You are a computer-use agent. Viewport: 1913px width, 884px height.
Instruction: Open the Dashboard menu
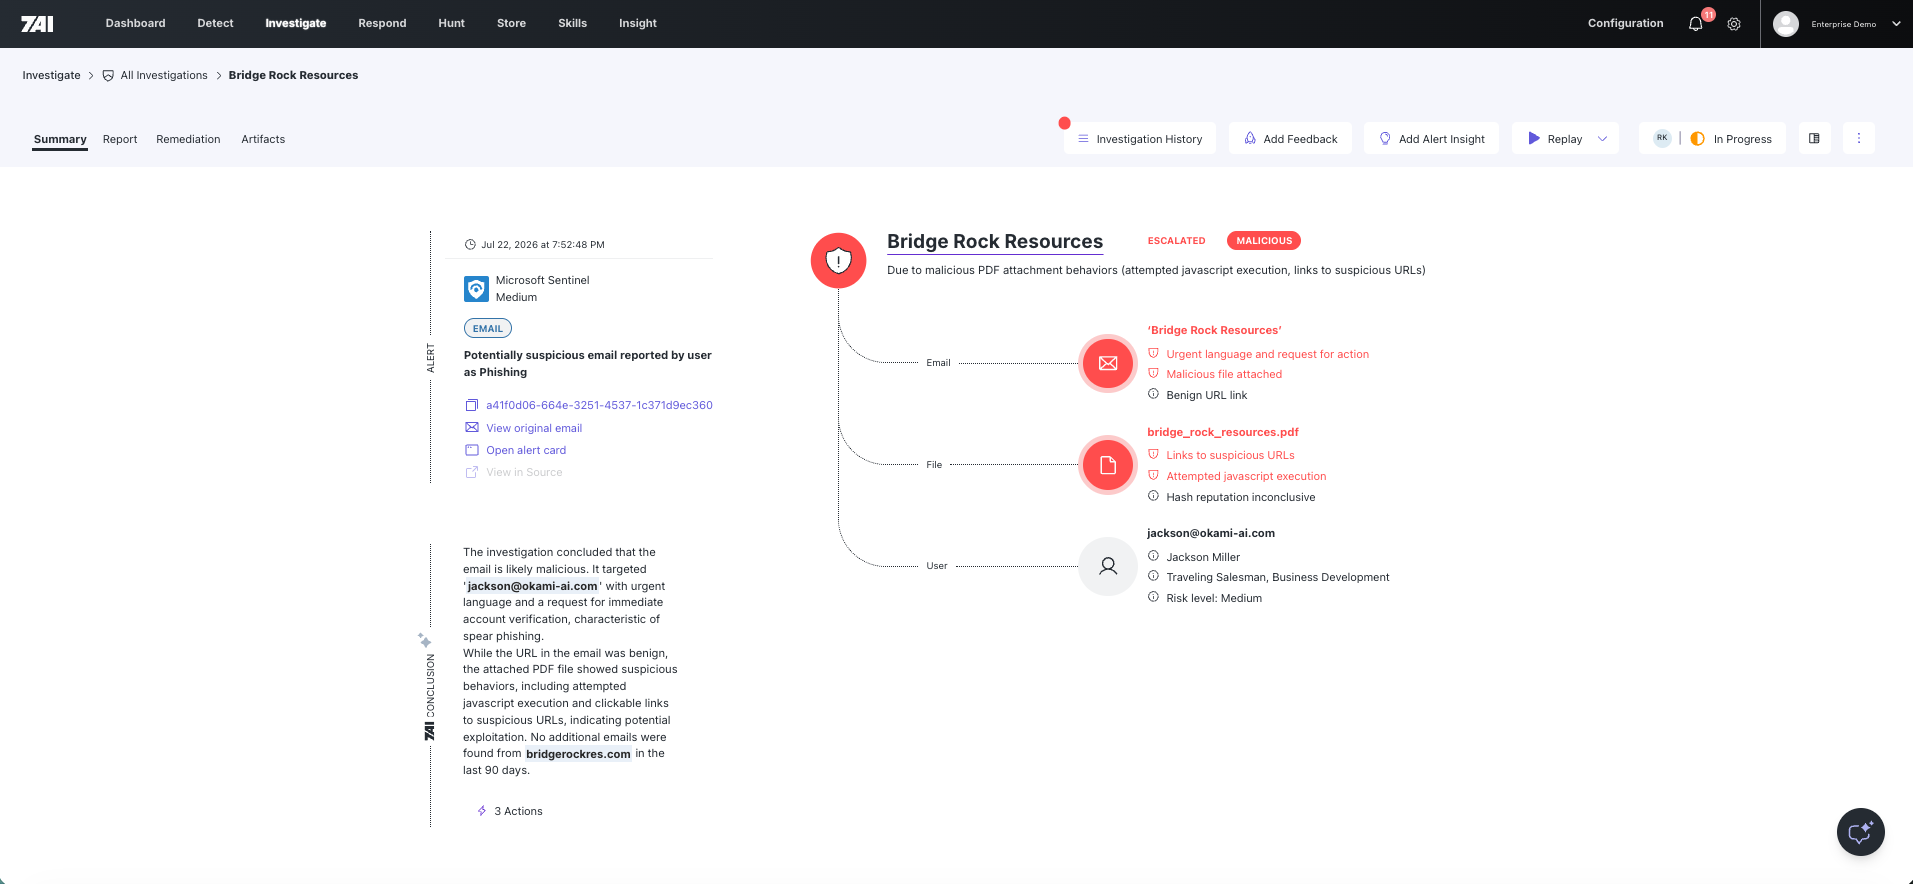(135, 23)
